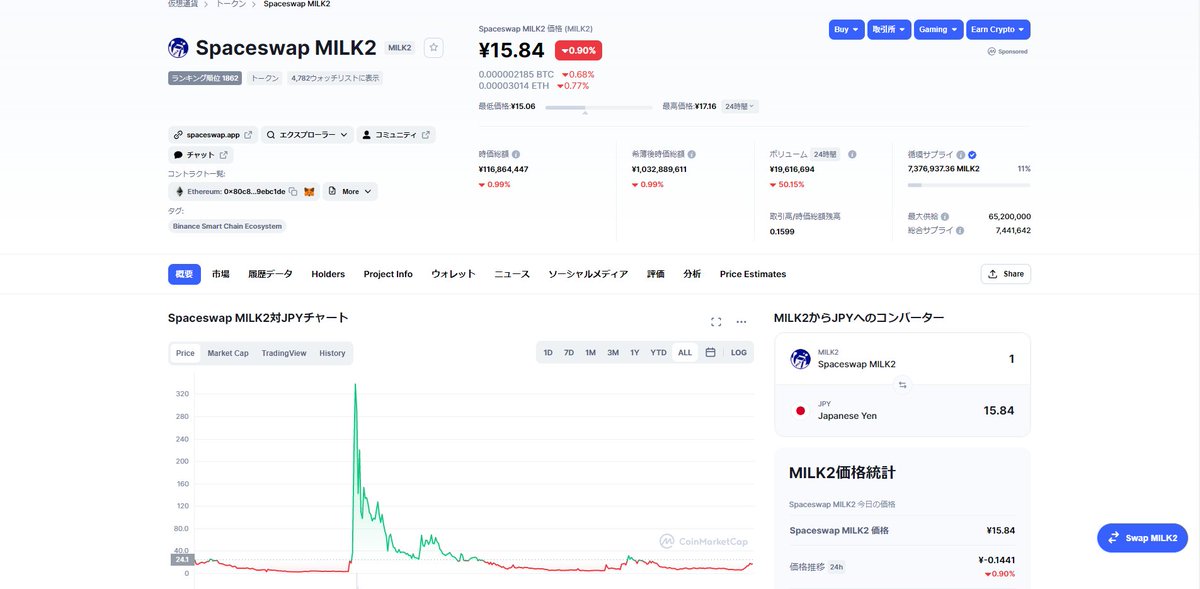Copy the Ethereum contract address icon

[x=293, y=191]
